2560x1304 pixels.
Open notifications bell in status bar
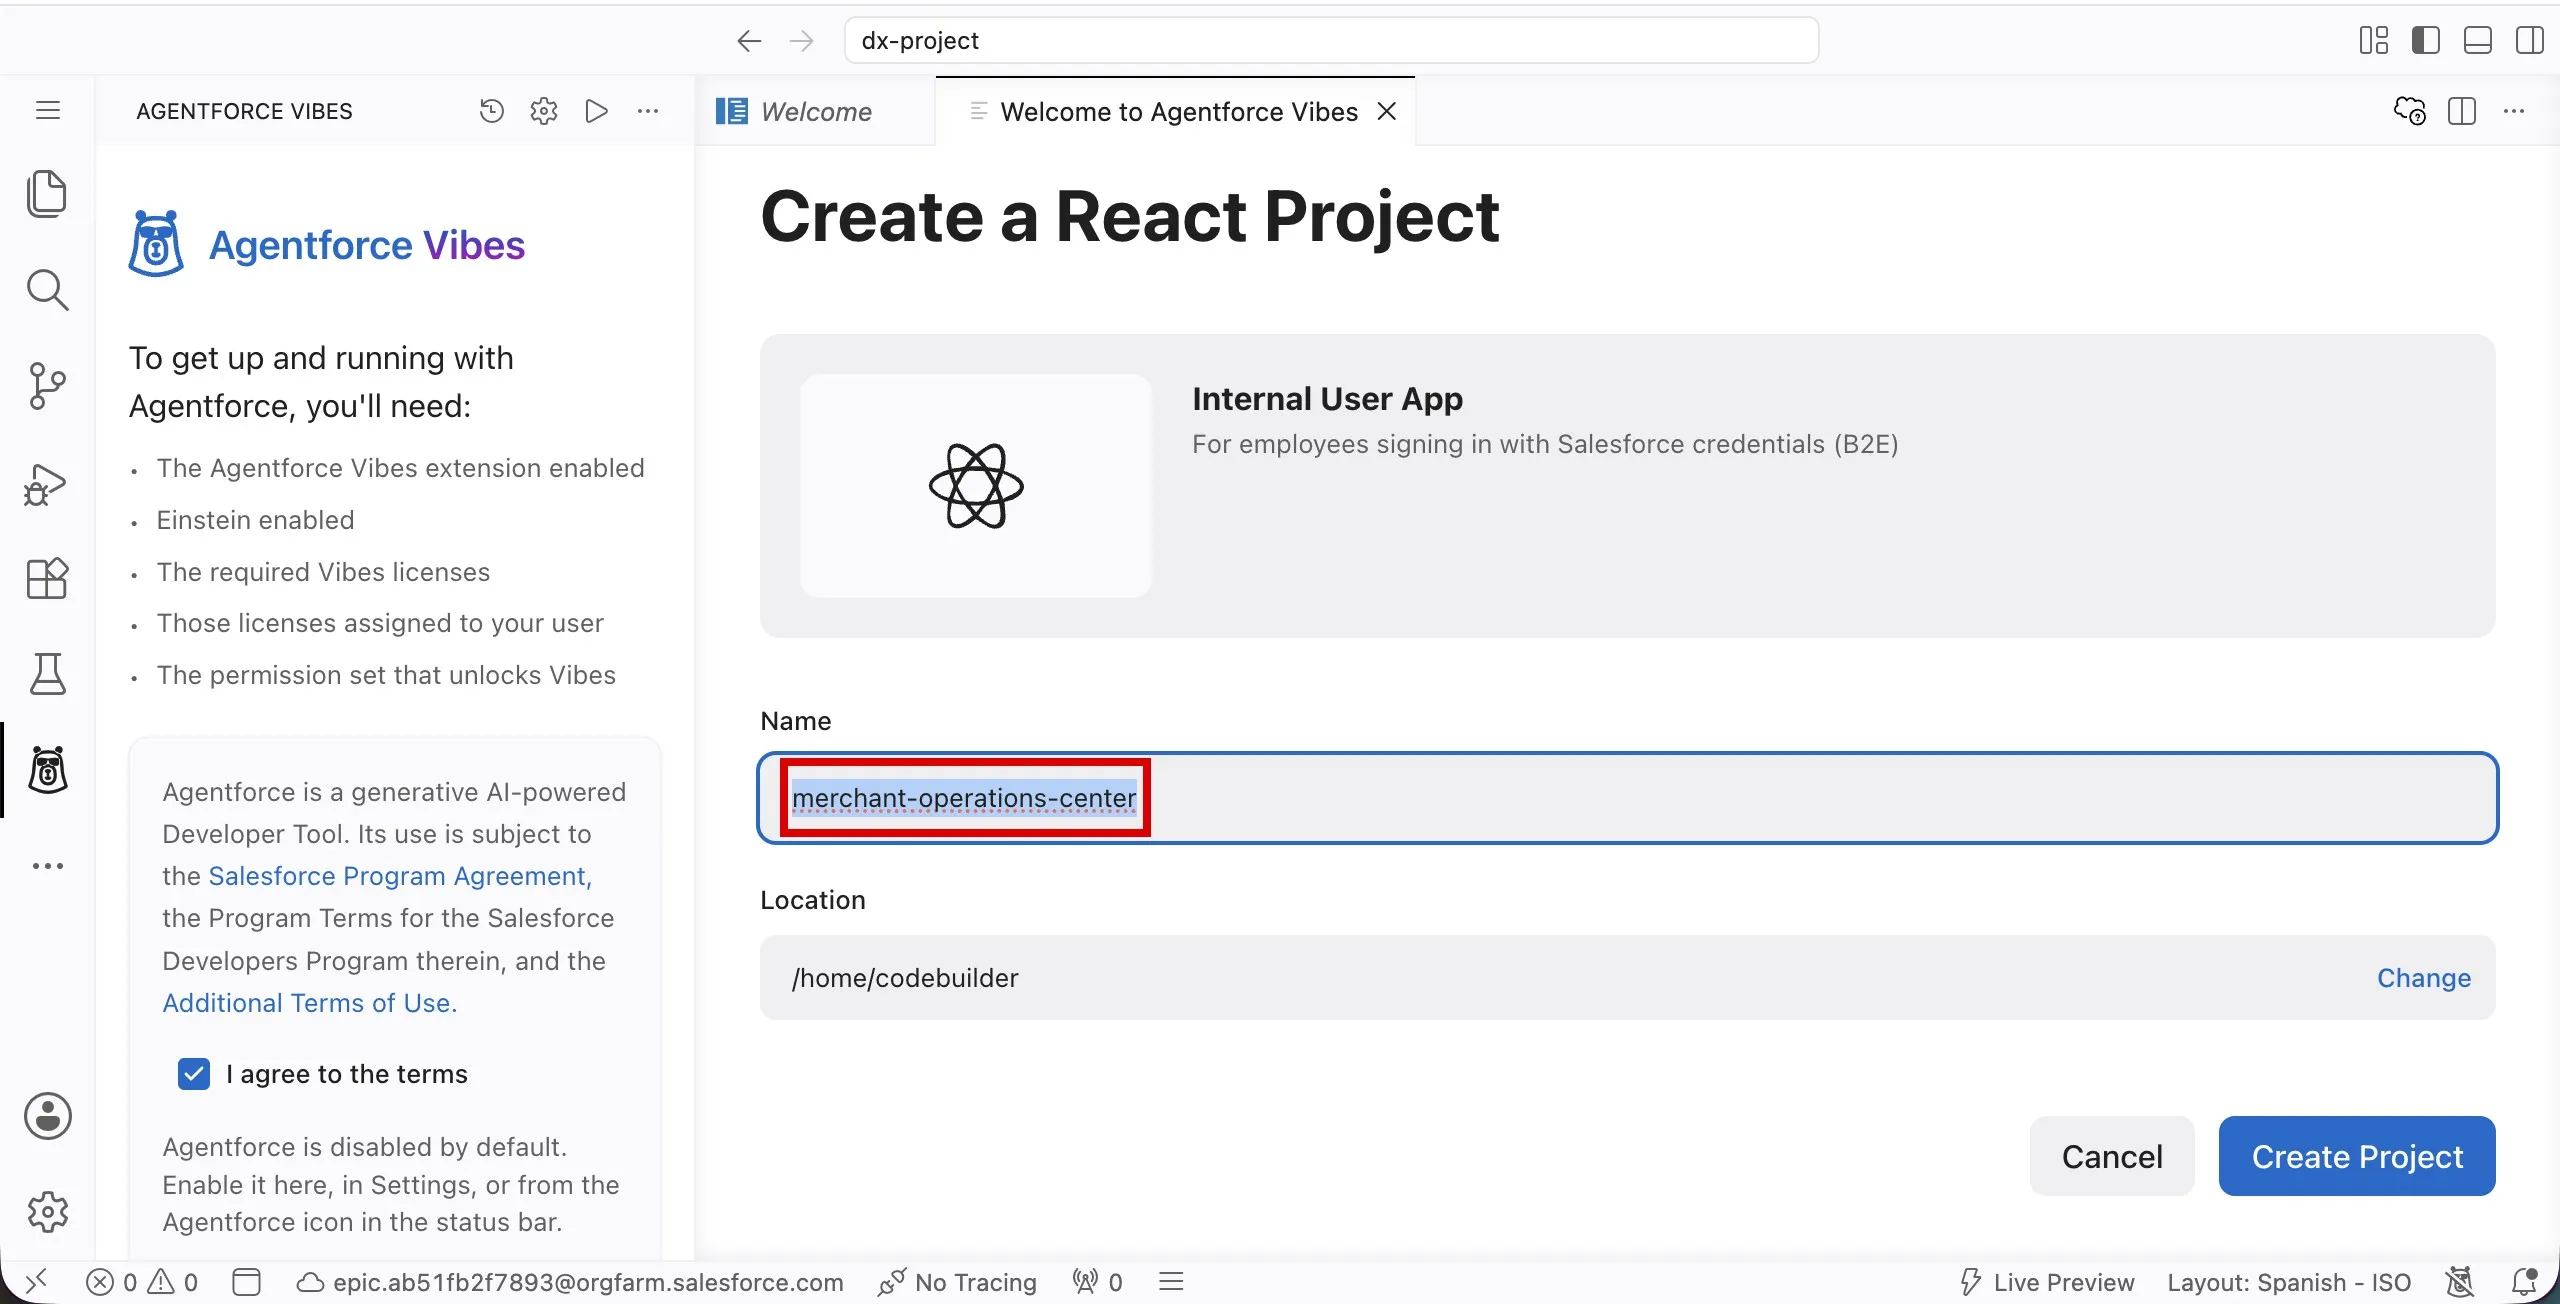coord(2524,1282)
